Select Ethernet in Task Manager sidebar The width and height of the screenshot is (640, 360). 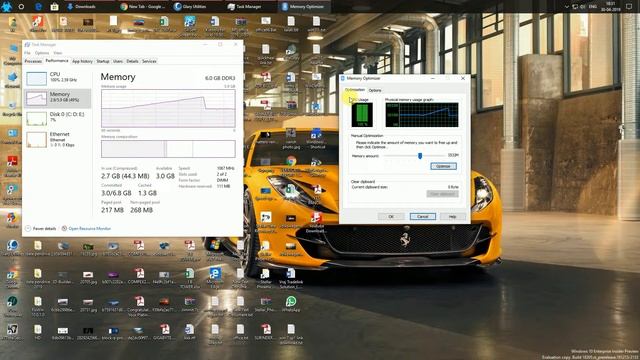[58, 139]
